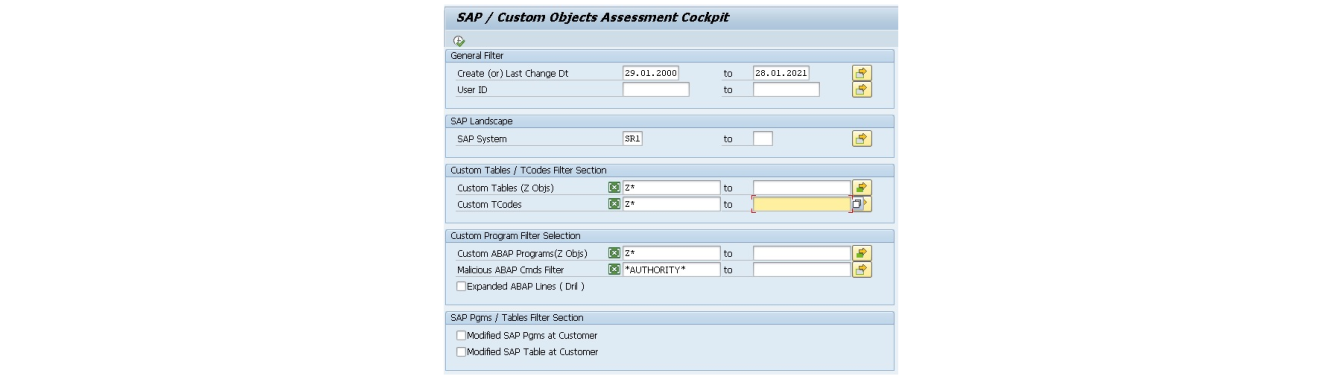Open multiple selection for Create/Last Change Dt
Image resolution: width=1342 pixels, height=379 pixels.
pyautogui.click(x=862, y=73)
